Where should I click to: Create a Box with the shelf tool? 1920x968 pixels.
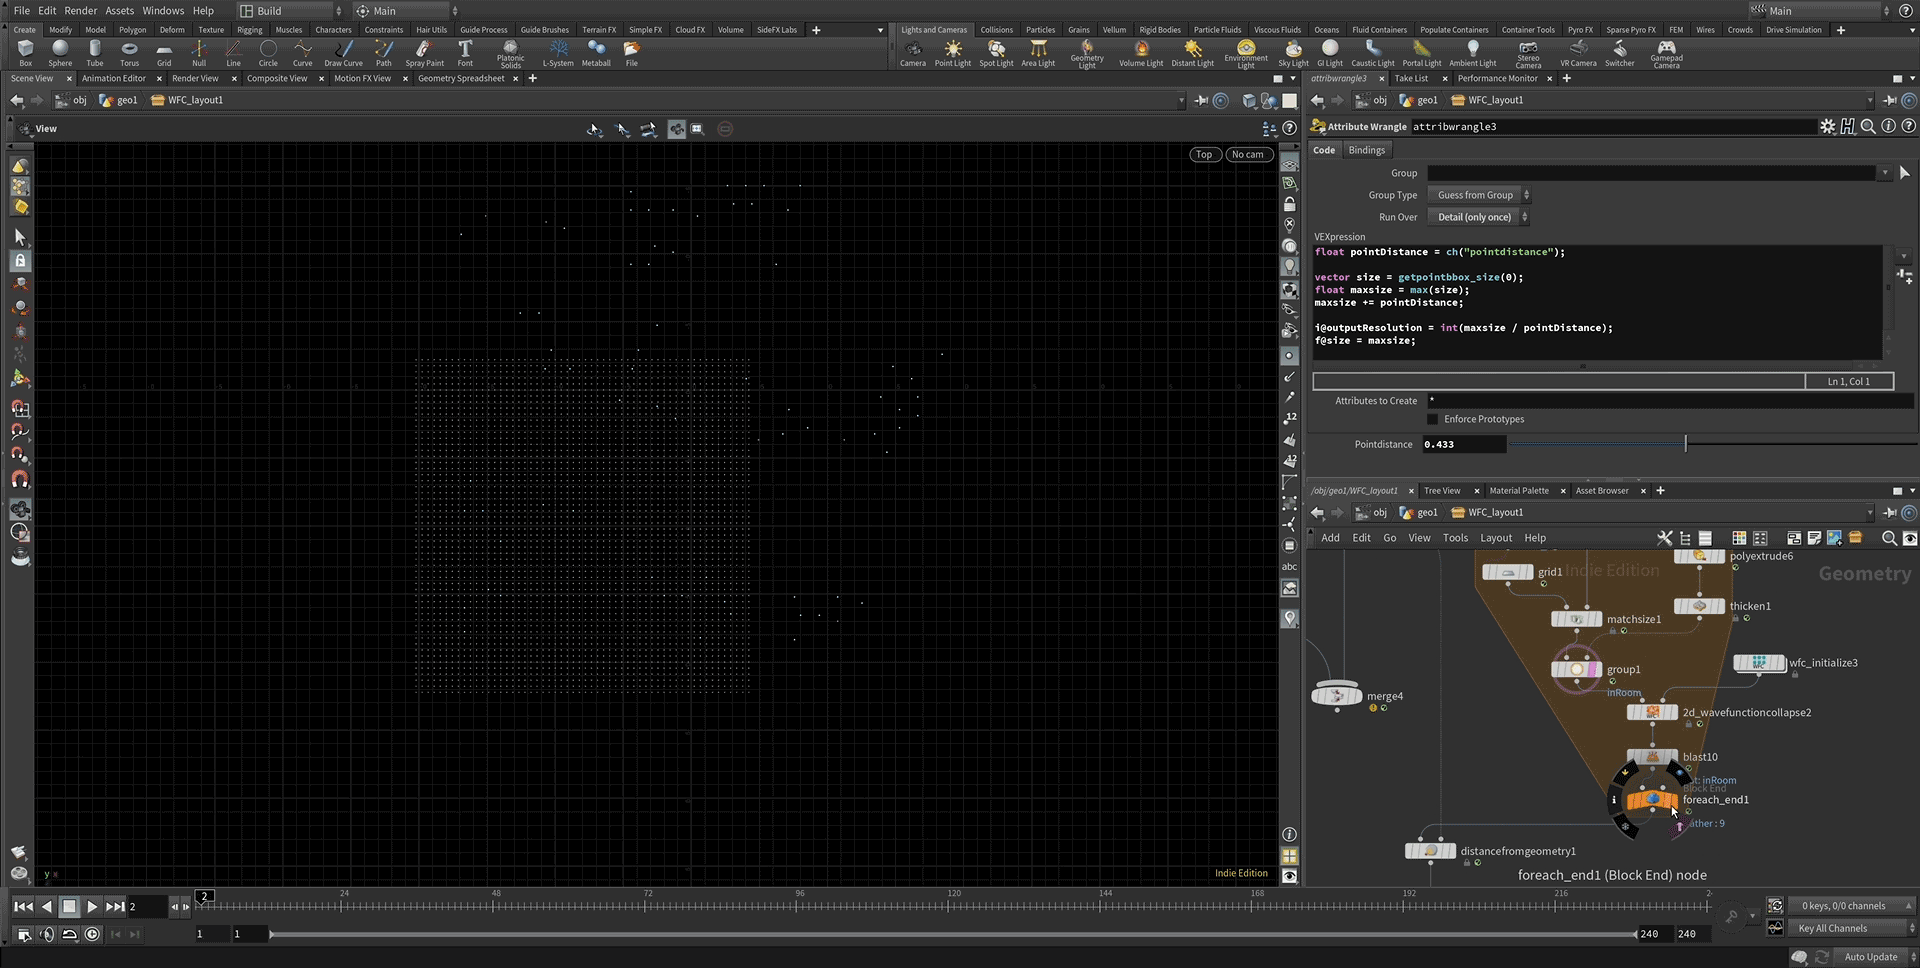tap(25, 53)
